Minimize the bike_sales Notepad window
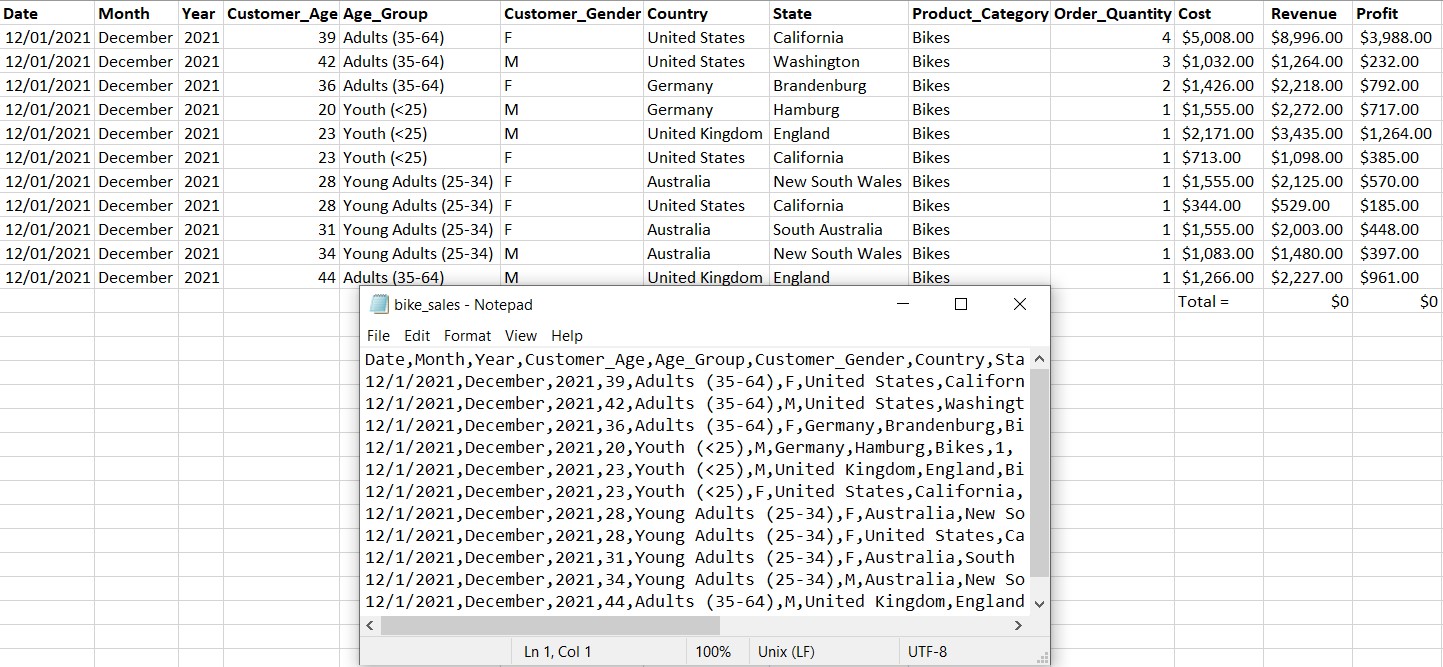This screenshot has height=667, width=1443. click(x=903, y=304)
